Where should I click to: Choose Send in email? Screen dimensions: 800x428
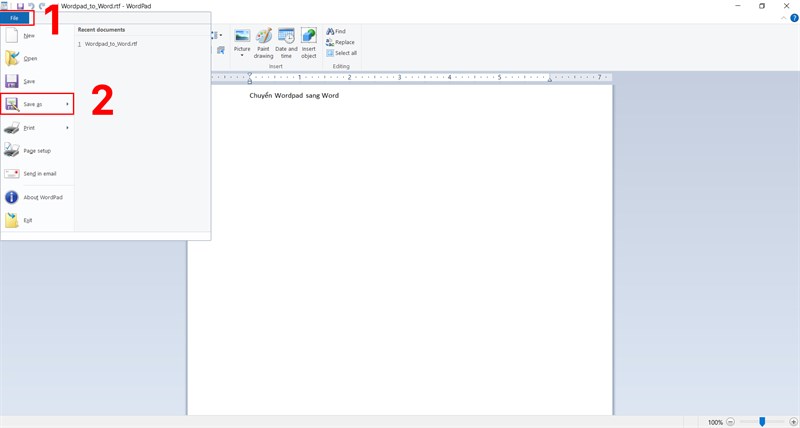point(37,174)
